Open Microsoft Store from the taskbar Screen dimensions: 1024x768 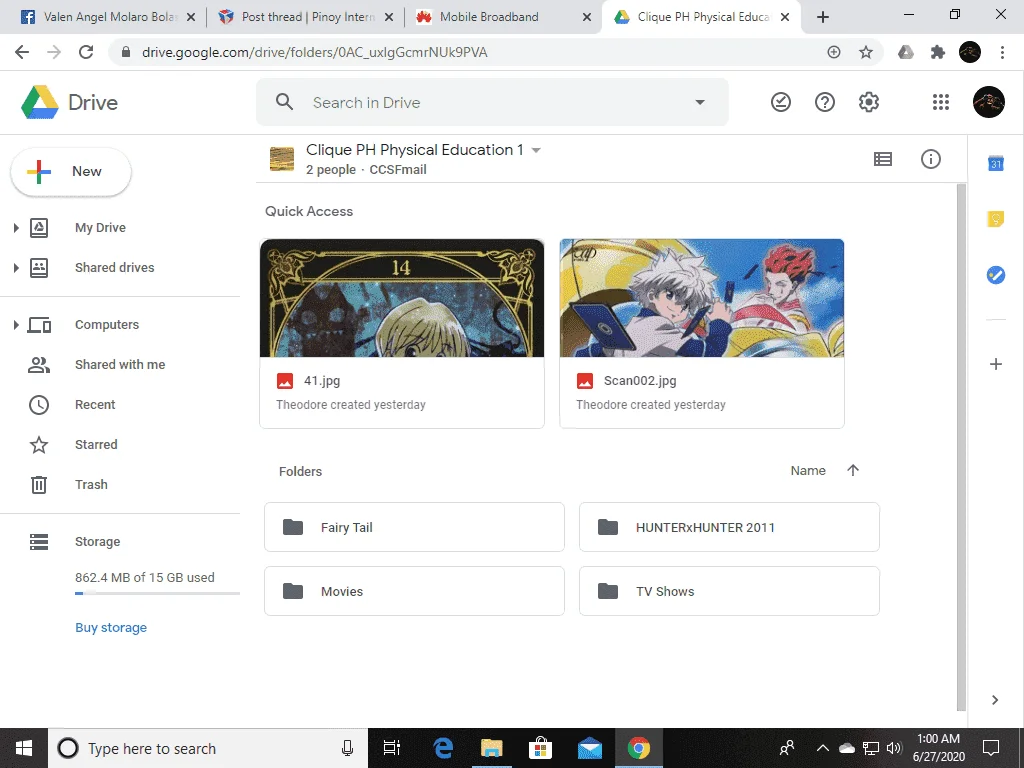tap(541, 748)
